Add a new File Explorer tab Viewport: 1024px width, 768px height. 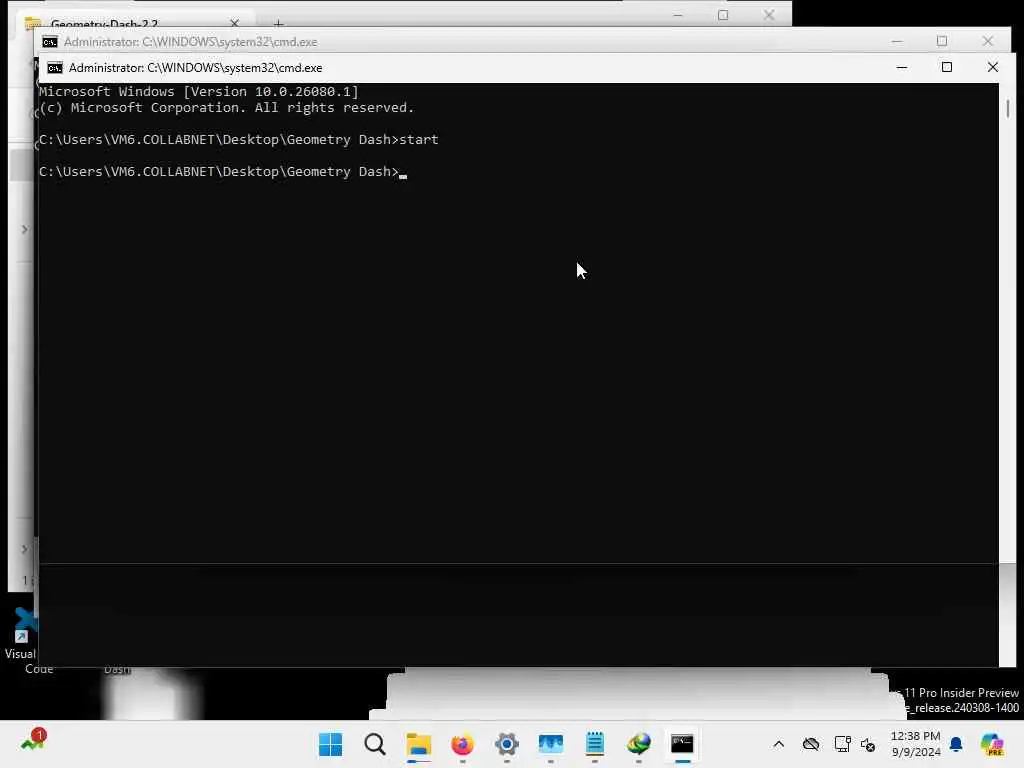pos(279,24)
